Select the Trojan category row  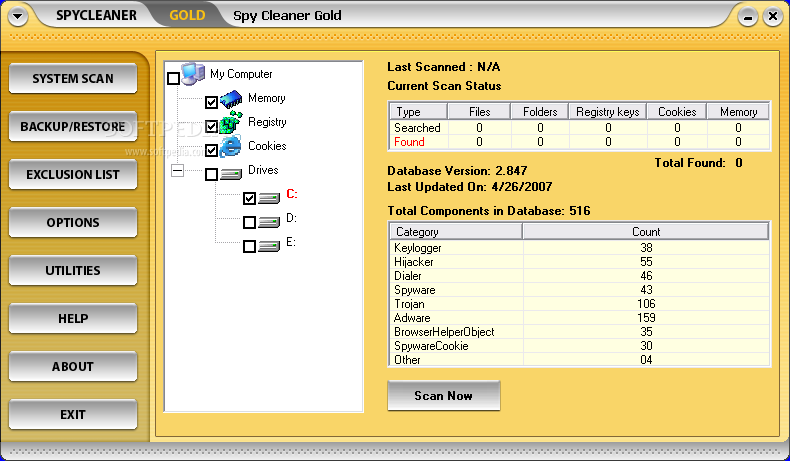click(x=579, y=304)
